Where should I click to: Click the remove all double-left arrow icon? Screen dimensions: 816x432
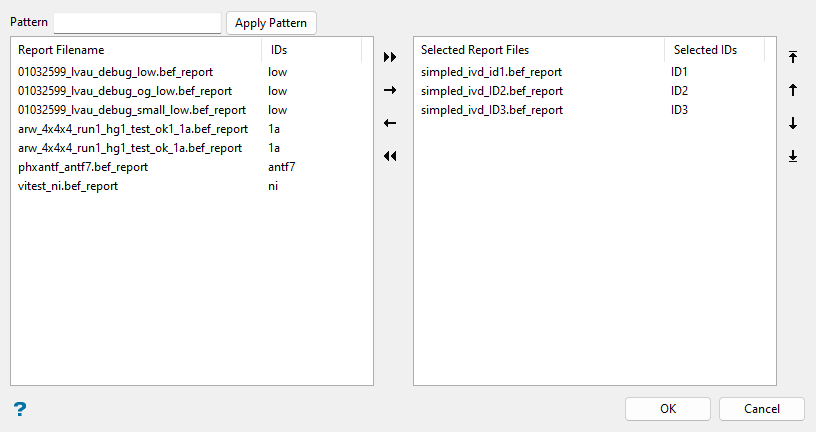tap(390, 156)
